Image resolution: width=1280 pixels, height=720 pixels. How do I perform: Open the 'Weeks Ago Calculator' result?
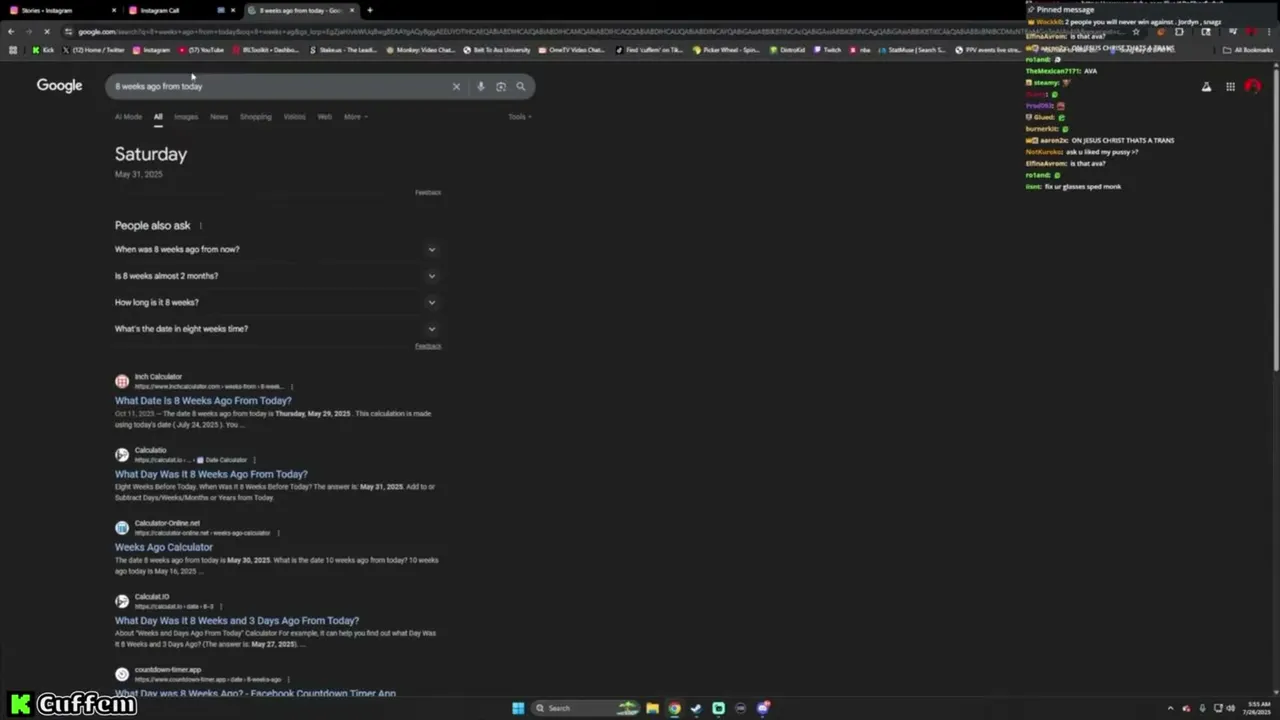[164, 547]
